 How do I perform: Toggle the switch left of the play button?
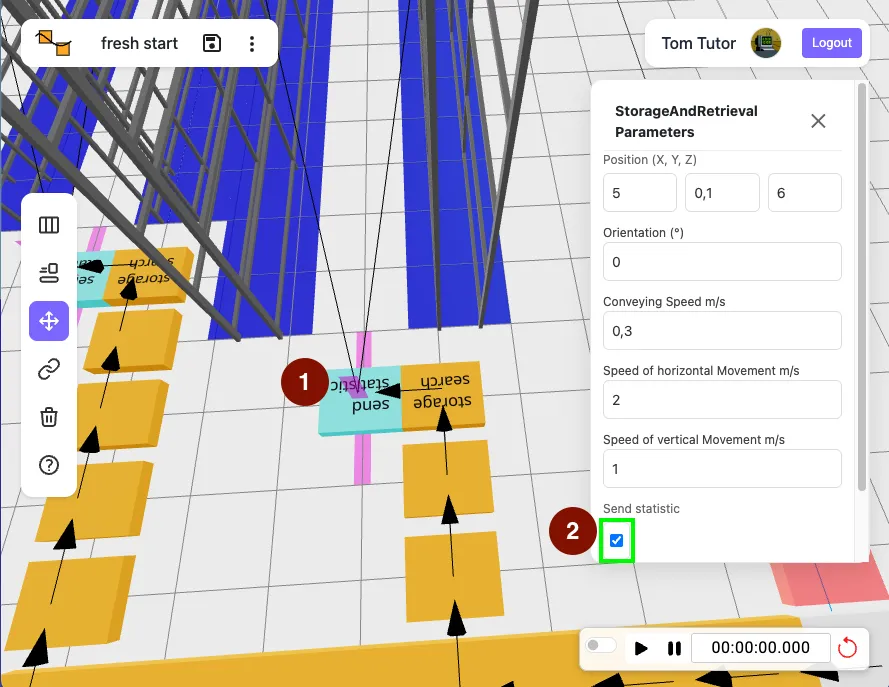coord(601,646)
